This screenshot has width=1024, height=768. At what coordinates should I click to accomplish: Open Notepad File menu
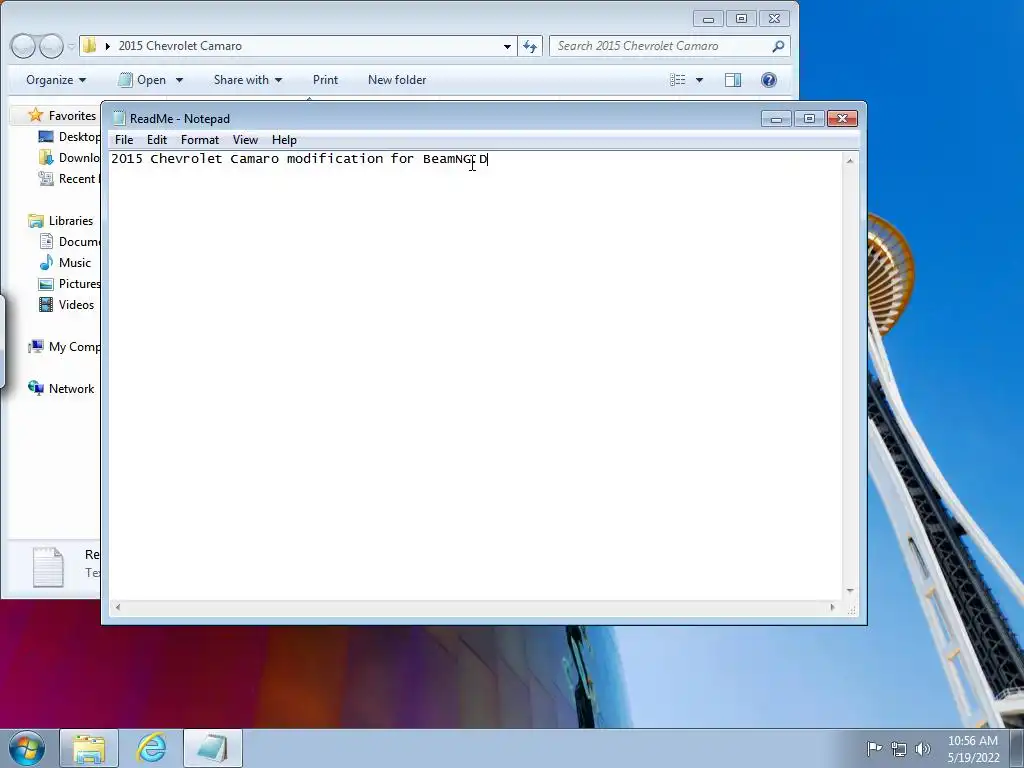point(123,140)
